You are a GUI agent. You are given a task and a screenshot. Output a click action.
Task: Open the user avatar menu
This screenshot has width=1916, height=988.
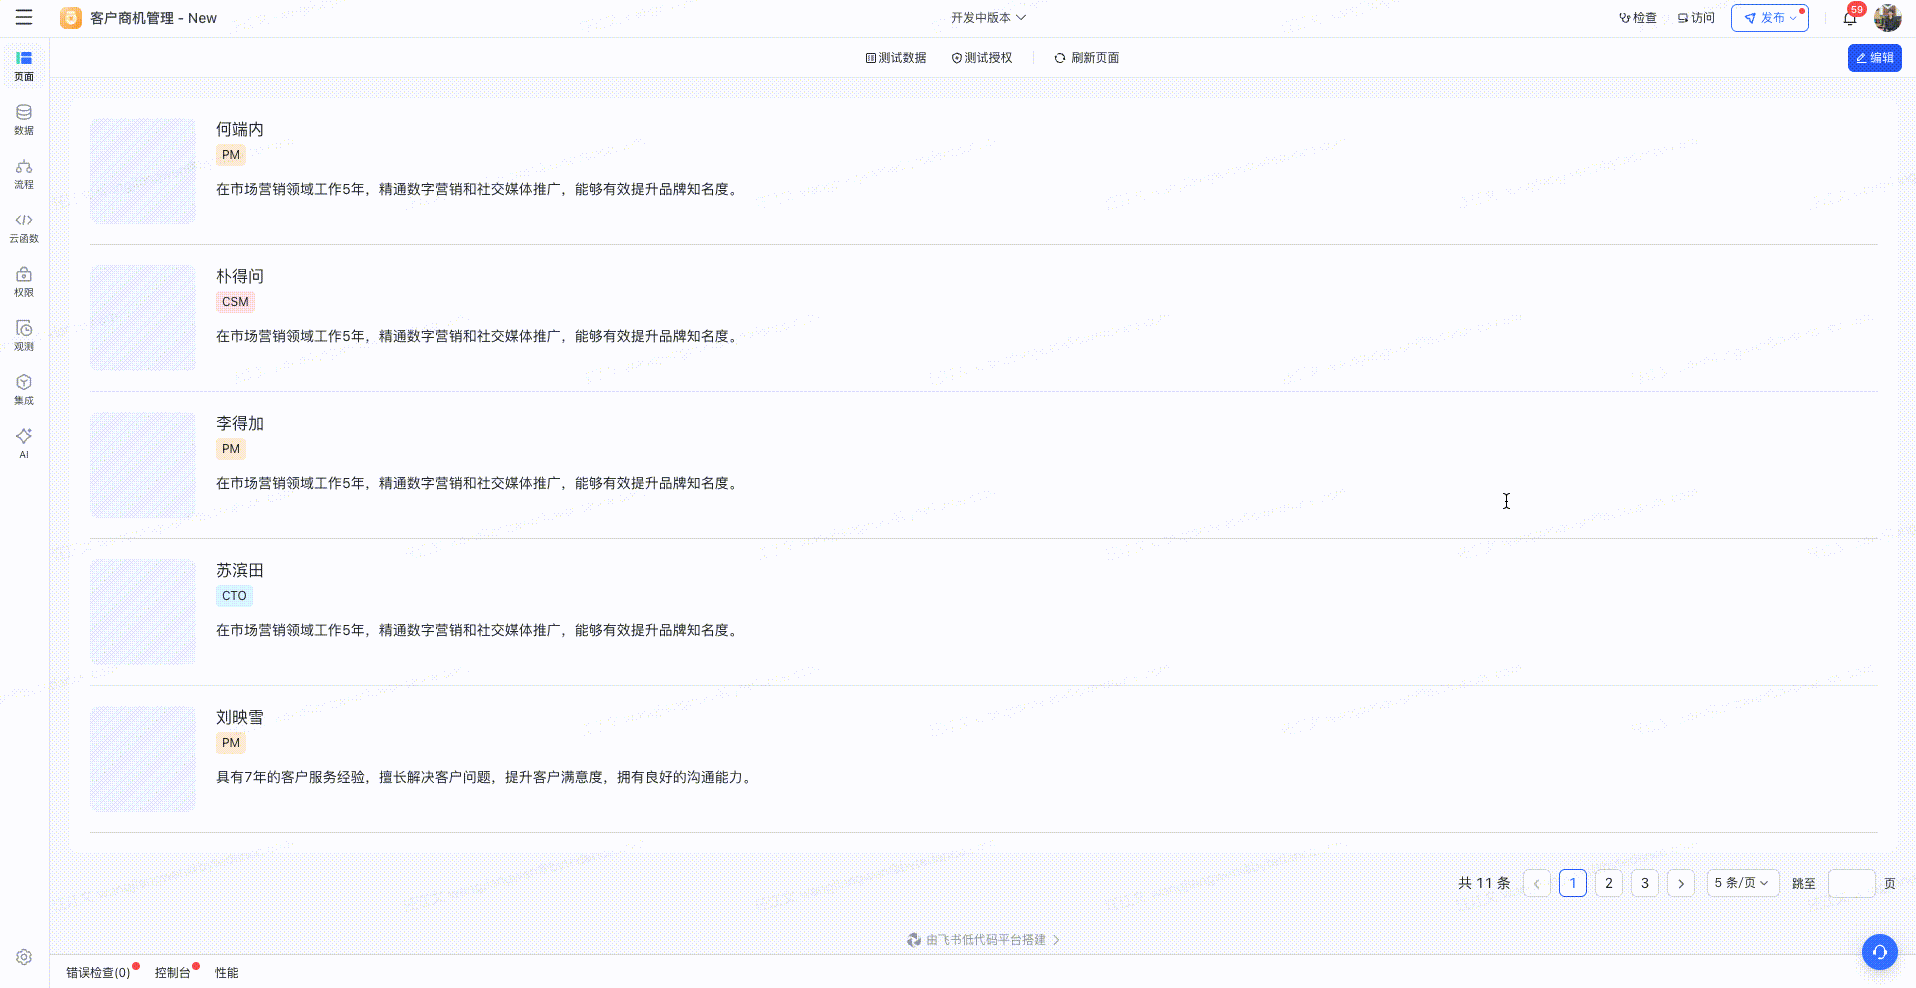pyautogui.click(x=1888, y=18)
